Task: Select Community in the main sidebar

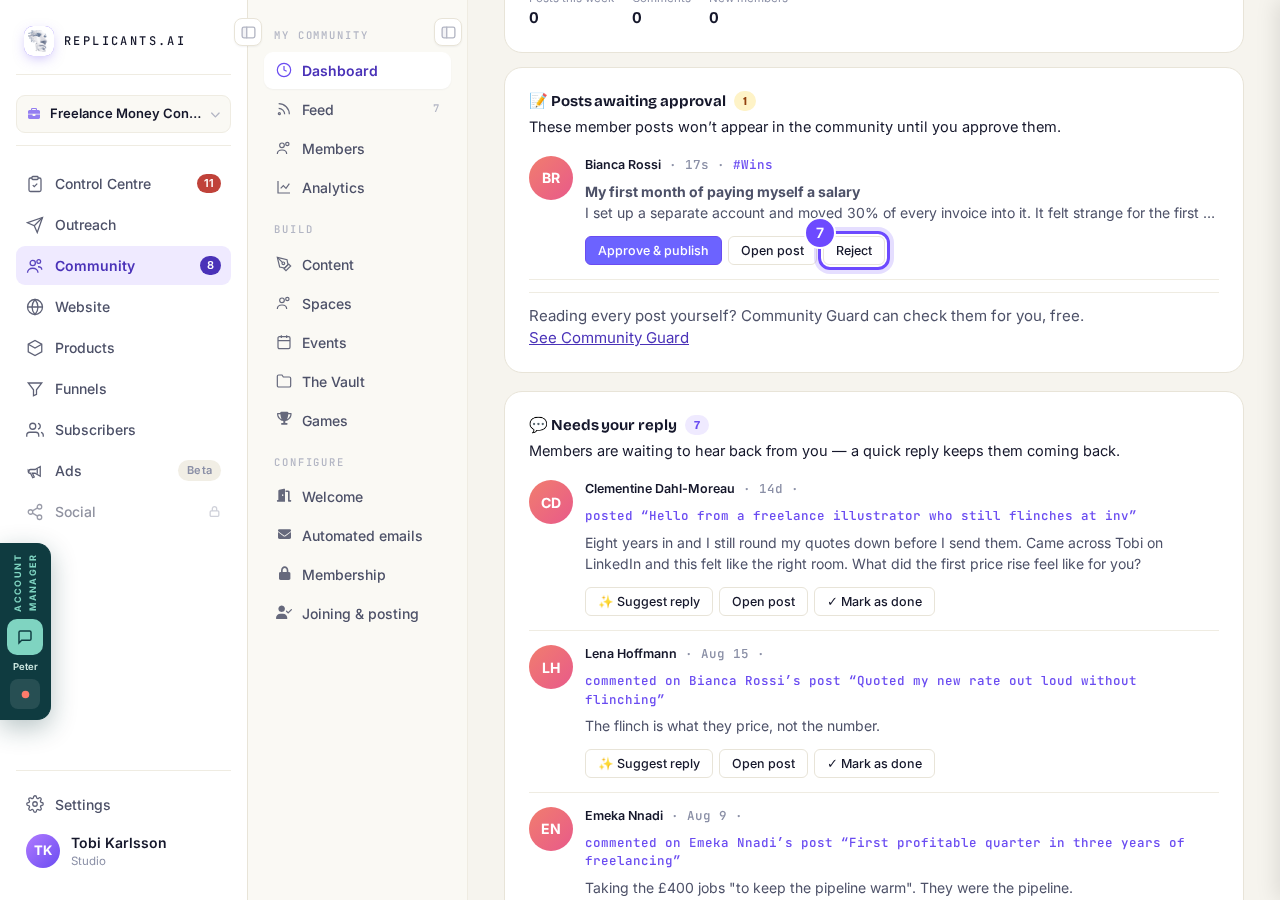Action: point(123,266)
